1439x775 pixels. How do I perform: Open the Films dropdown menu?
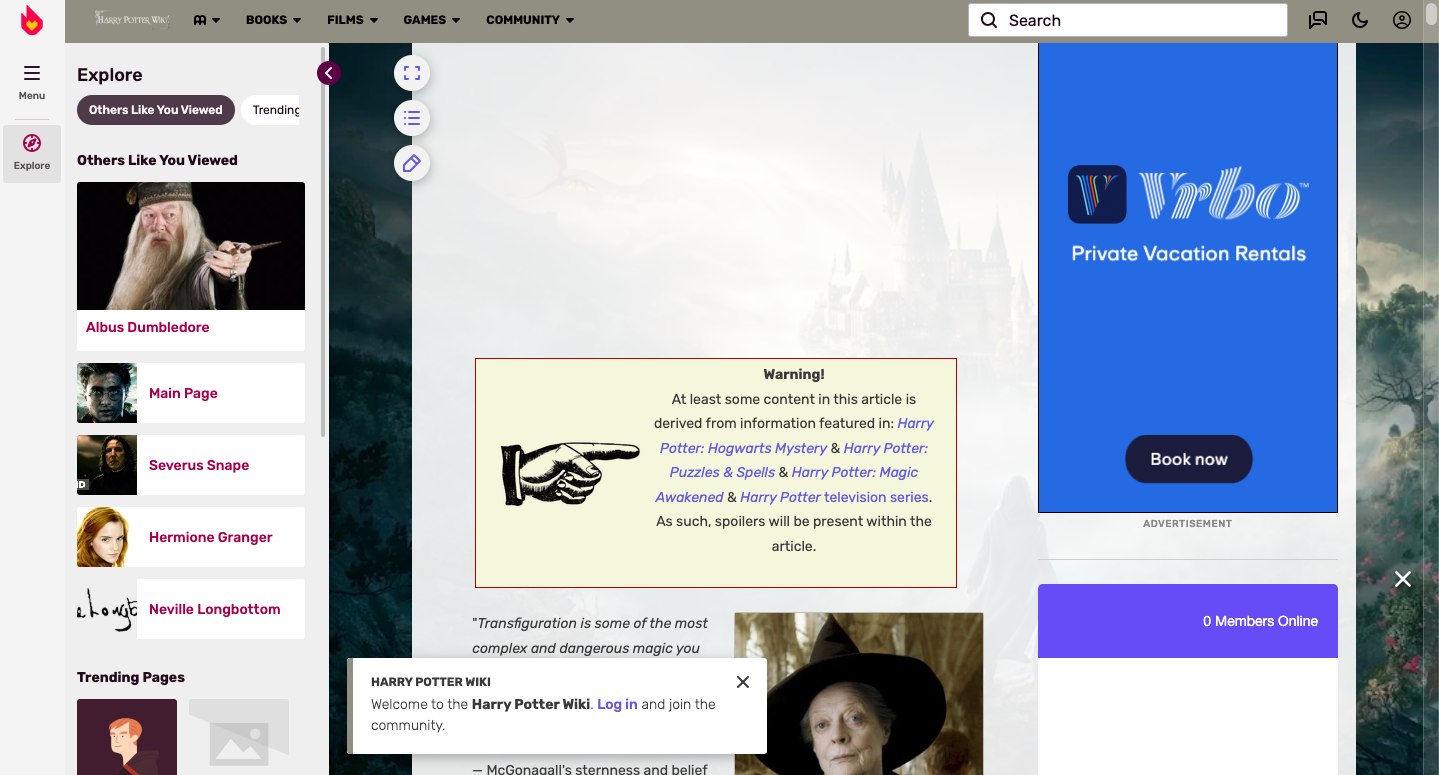(x=352, y=20)
